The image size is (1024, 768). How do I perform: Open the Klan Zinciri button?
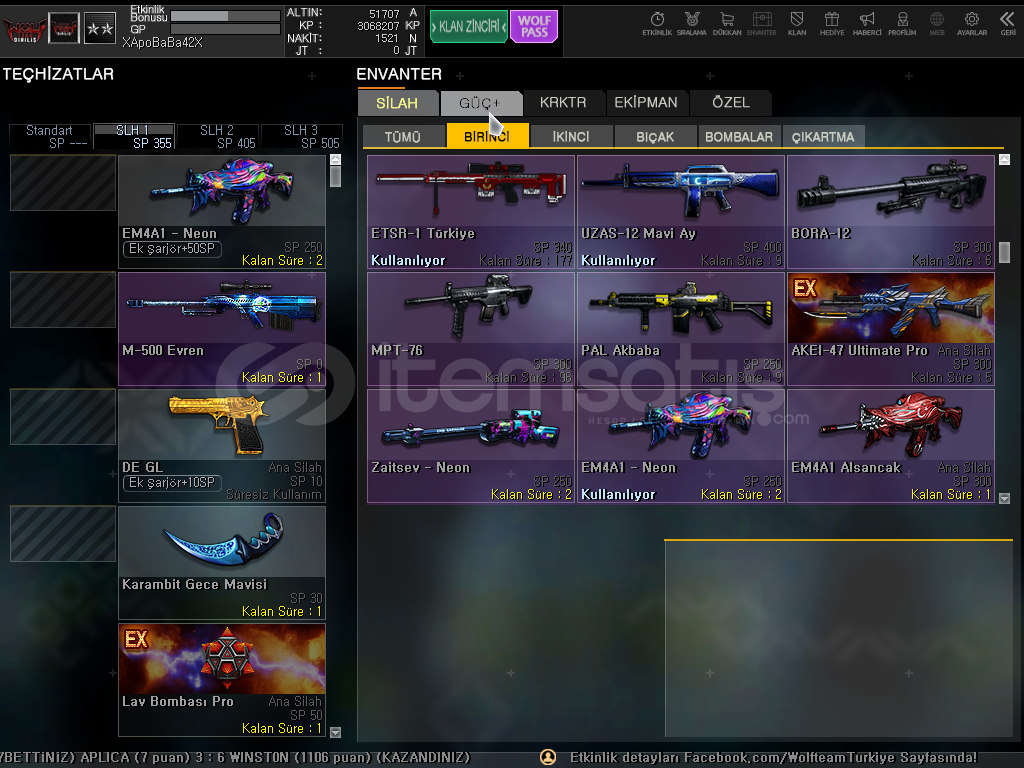468,27
